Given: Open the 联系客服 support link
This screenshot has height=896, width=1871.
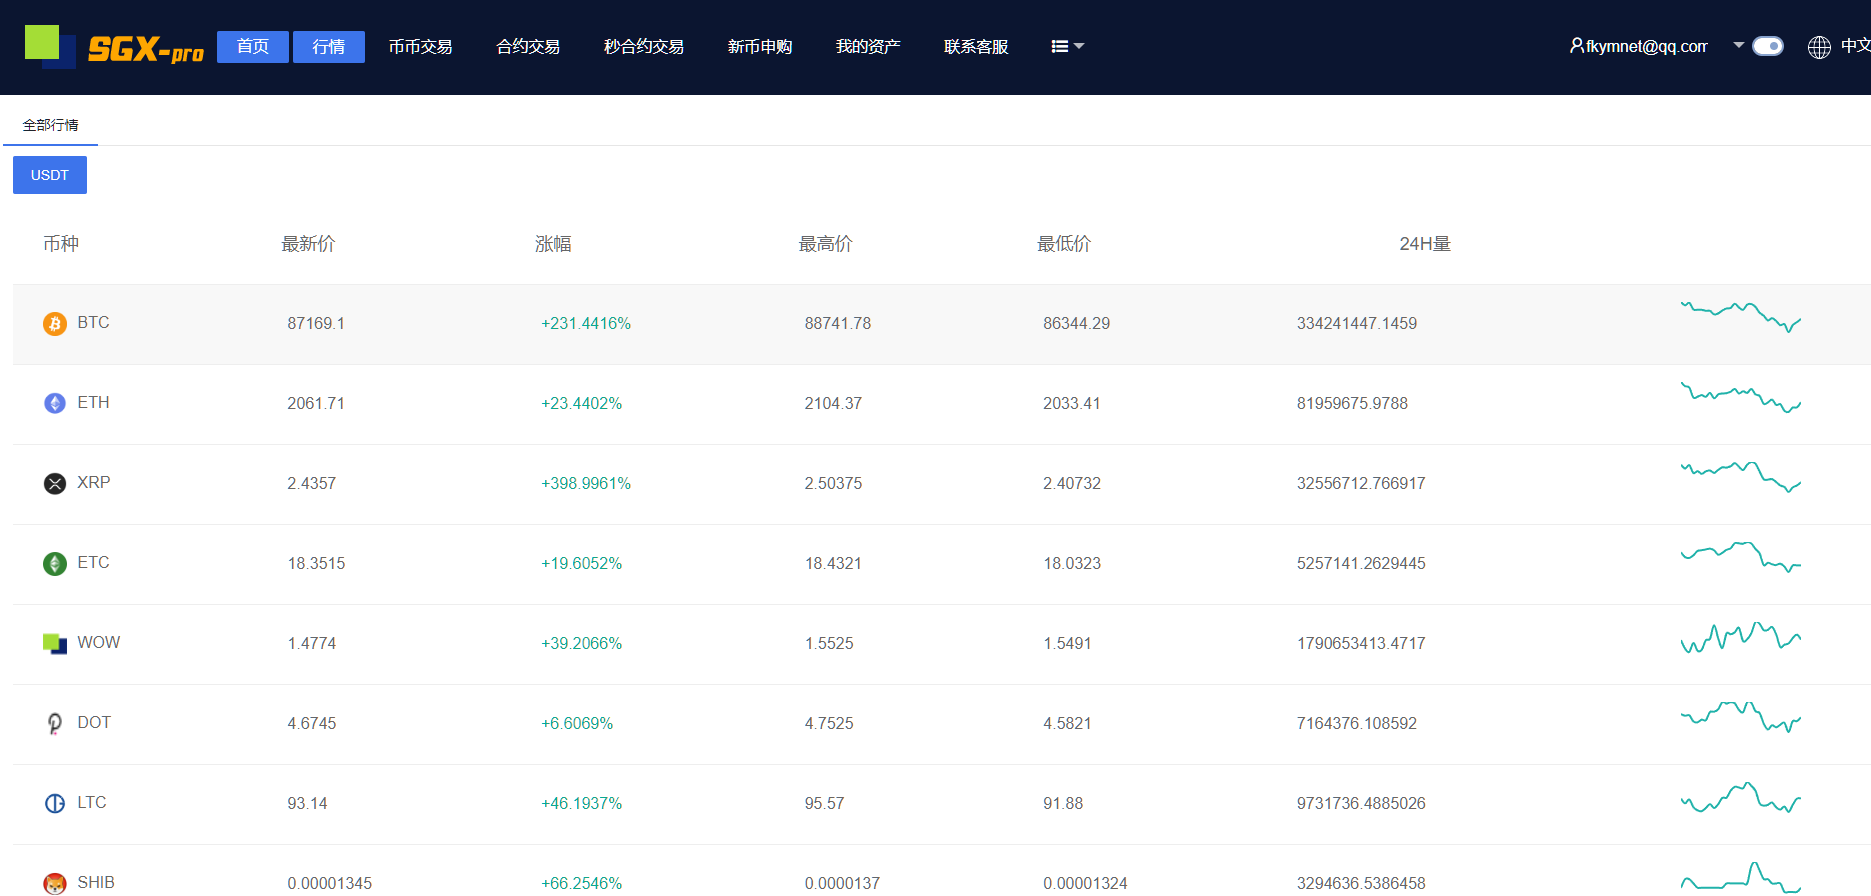Looking at the screenshot, I should 976,47.
